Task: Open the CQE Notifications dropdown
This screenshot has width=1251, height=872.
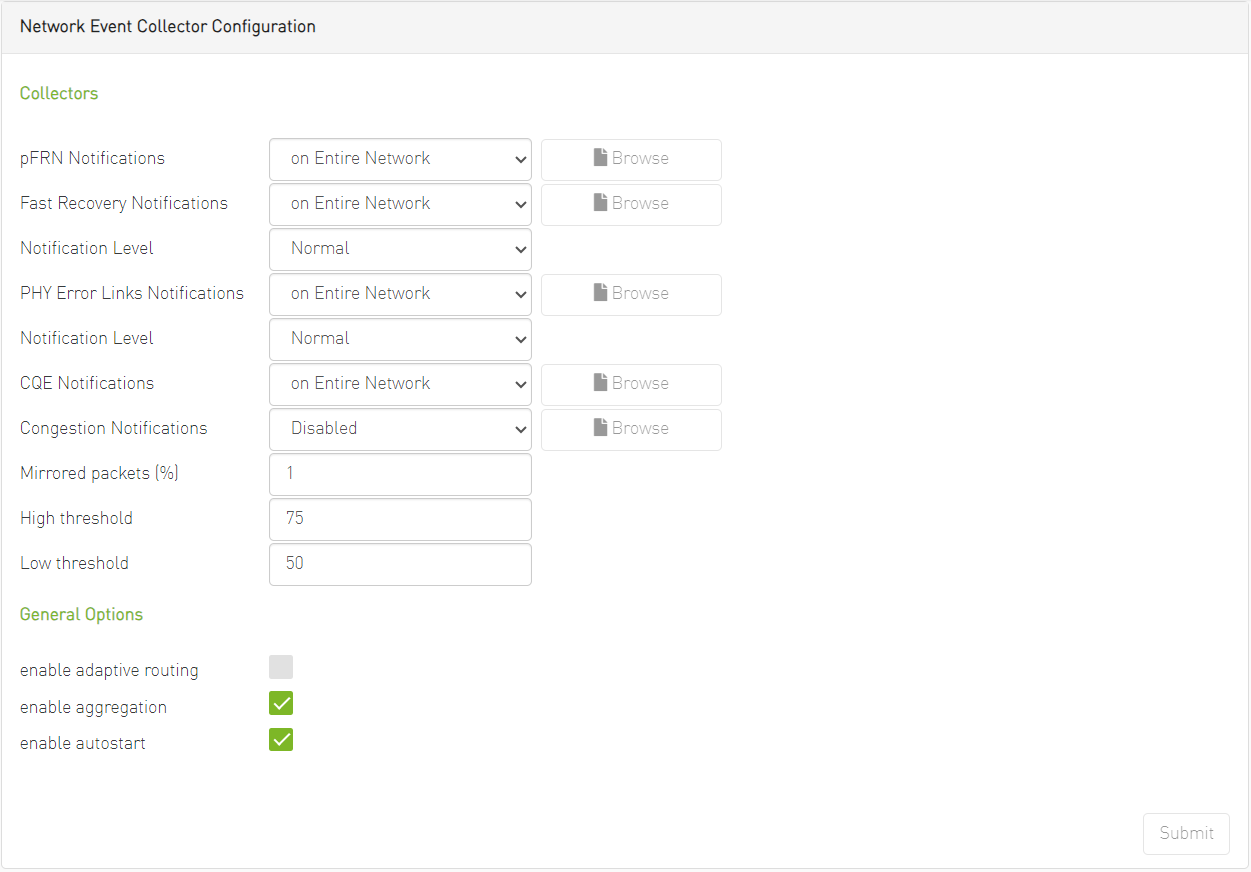Action: [400, 384]
